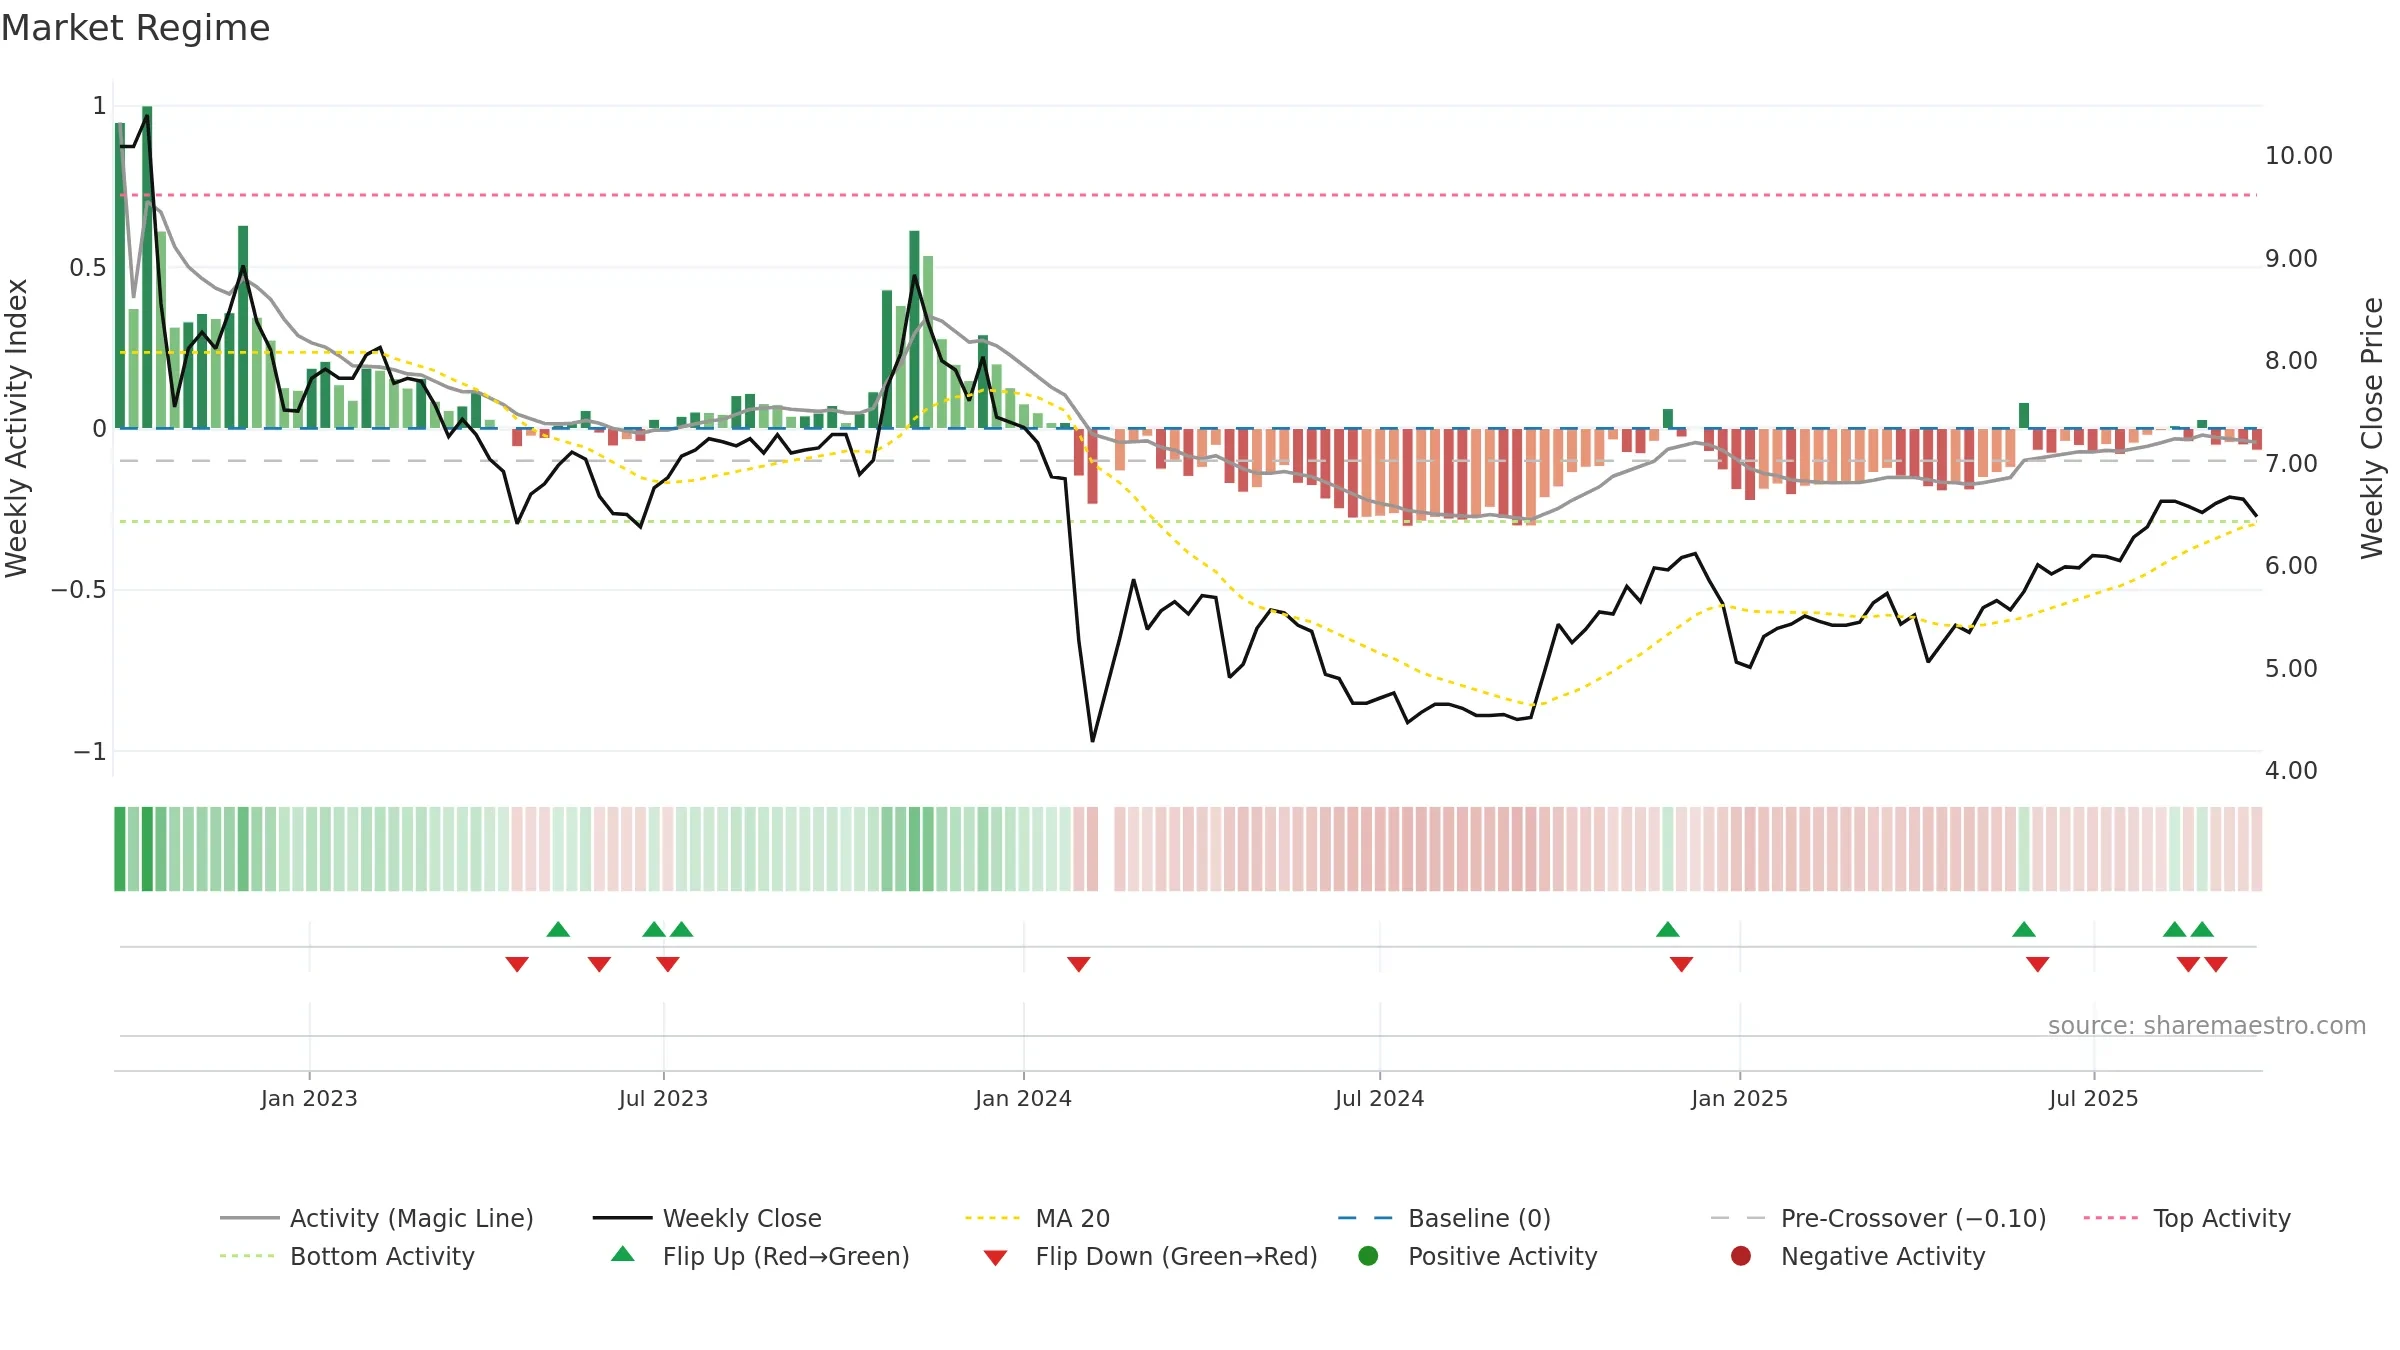Toggle MA 20 legend entry
This screenshot has height=1350, width=2400.
1037,1218
